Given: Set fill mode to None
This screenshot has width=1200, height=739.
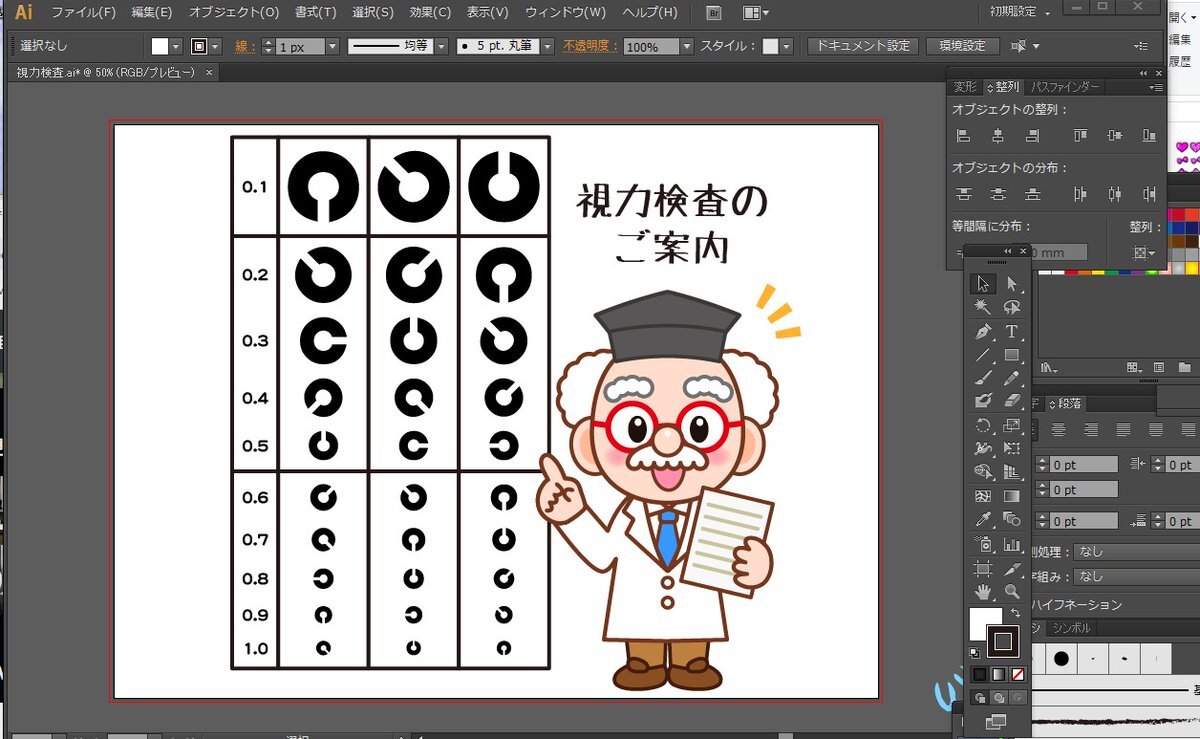Looking at the screenshot, I should 1018,674.
